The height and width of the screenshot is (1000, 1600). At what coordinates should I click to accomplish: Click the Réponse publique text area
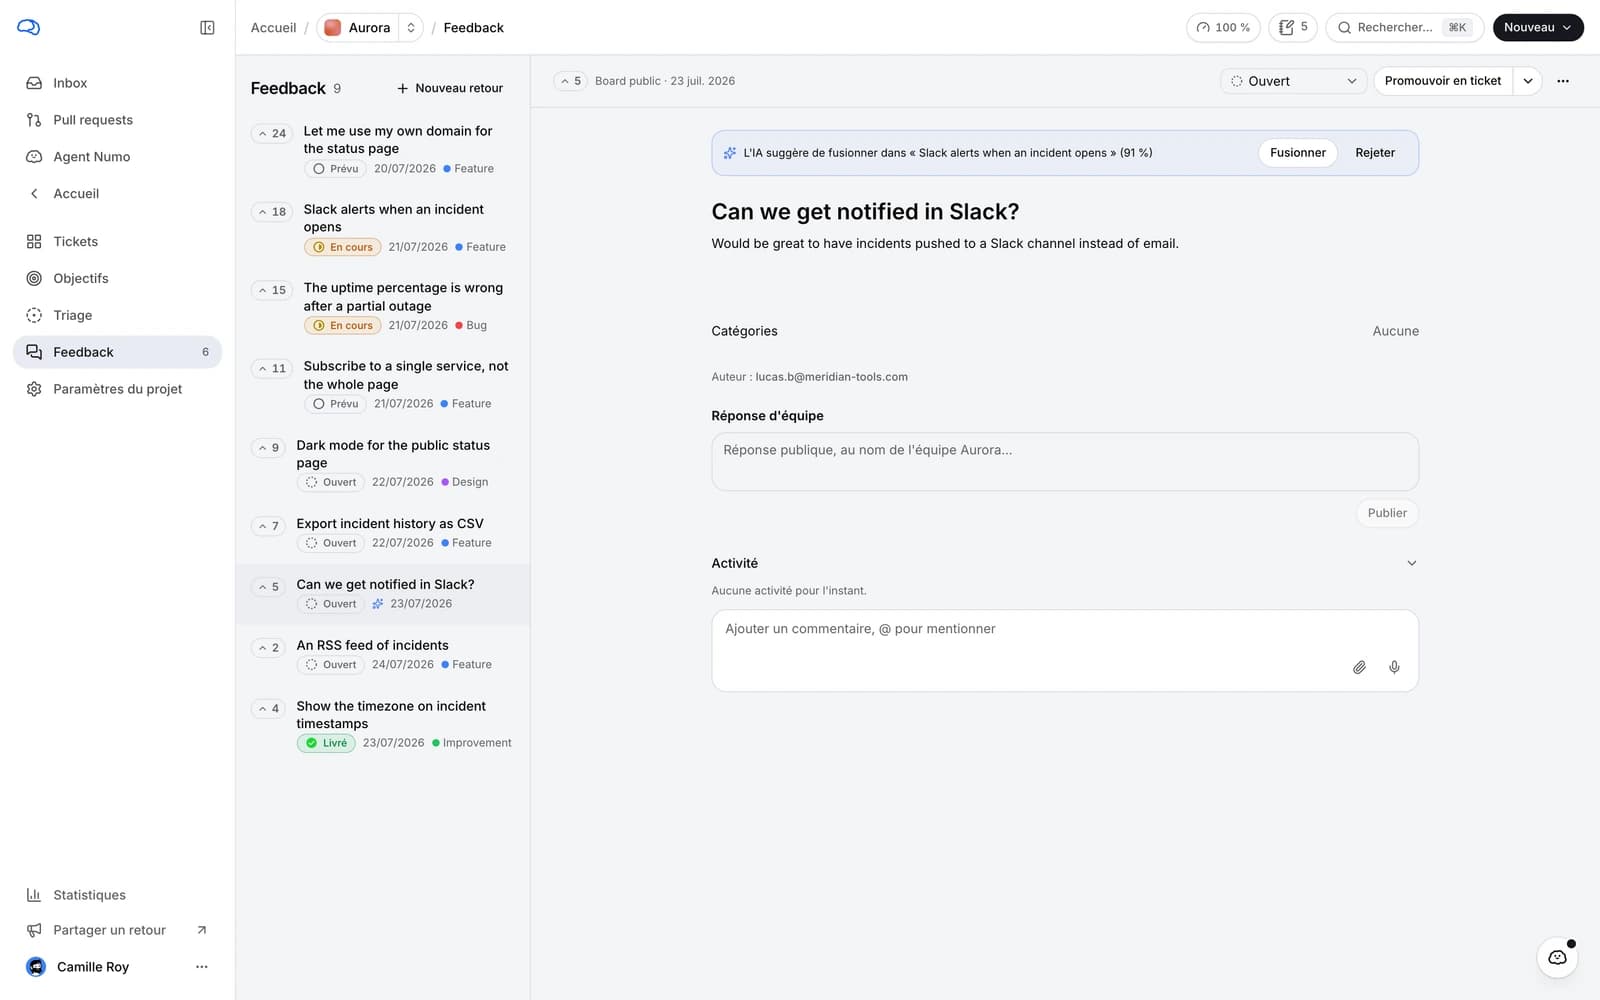tap(1065, 461)
